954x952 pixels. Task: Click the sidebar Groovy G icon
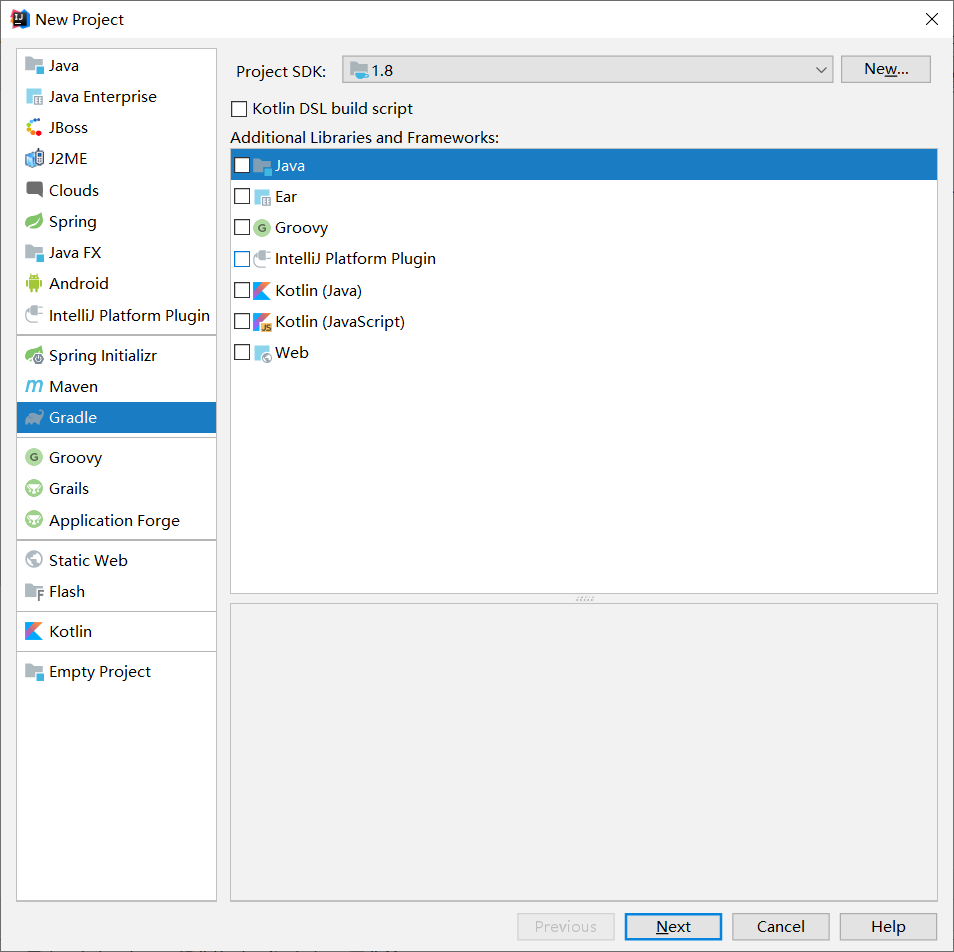[34, 457]
